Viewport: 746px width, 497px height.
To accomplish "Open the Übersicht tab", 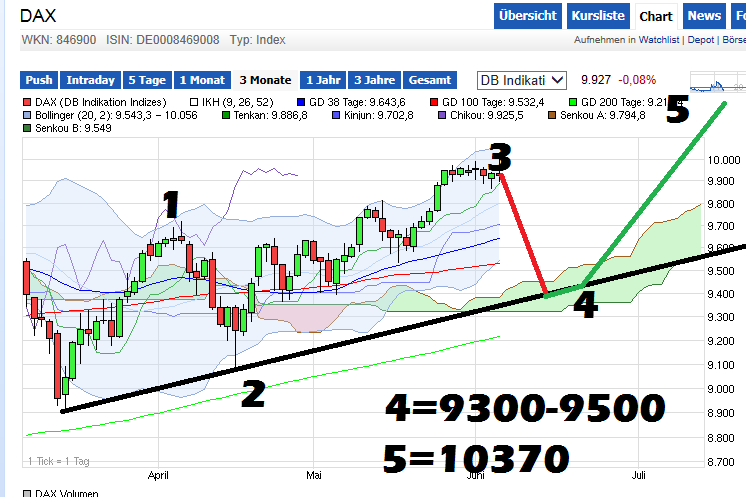I will point(528,16).
